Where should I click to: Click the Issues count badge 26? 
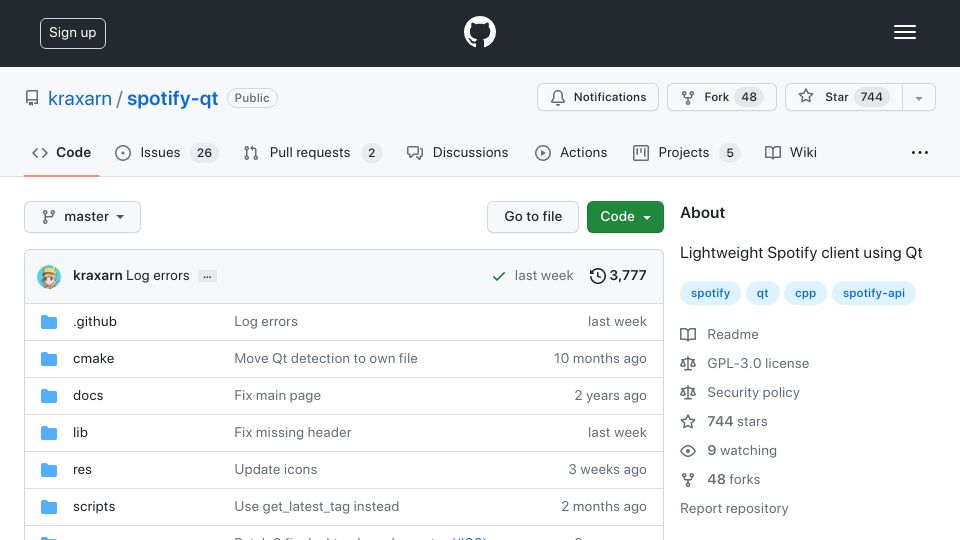point(204,153)
